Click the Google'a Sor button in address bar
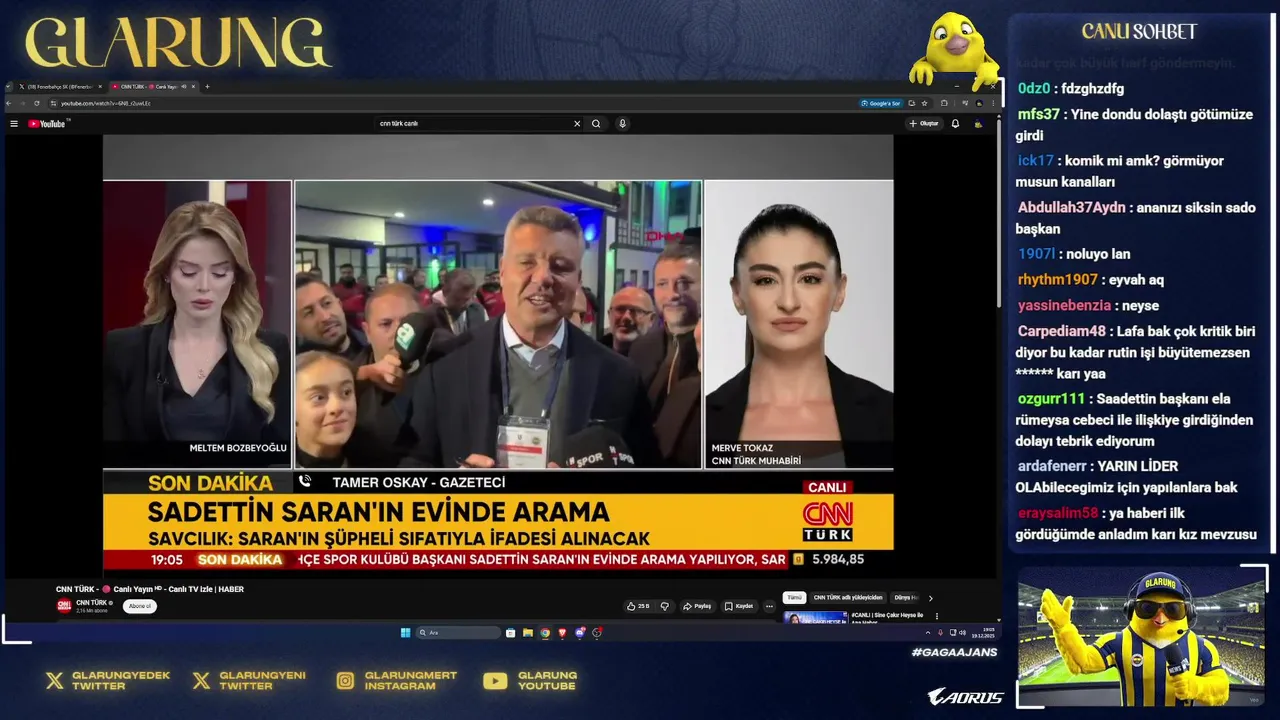The height and width of the screenshot is (720, 1280). click(881, 103)
